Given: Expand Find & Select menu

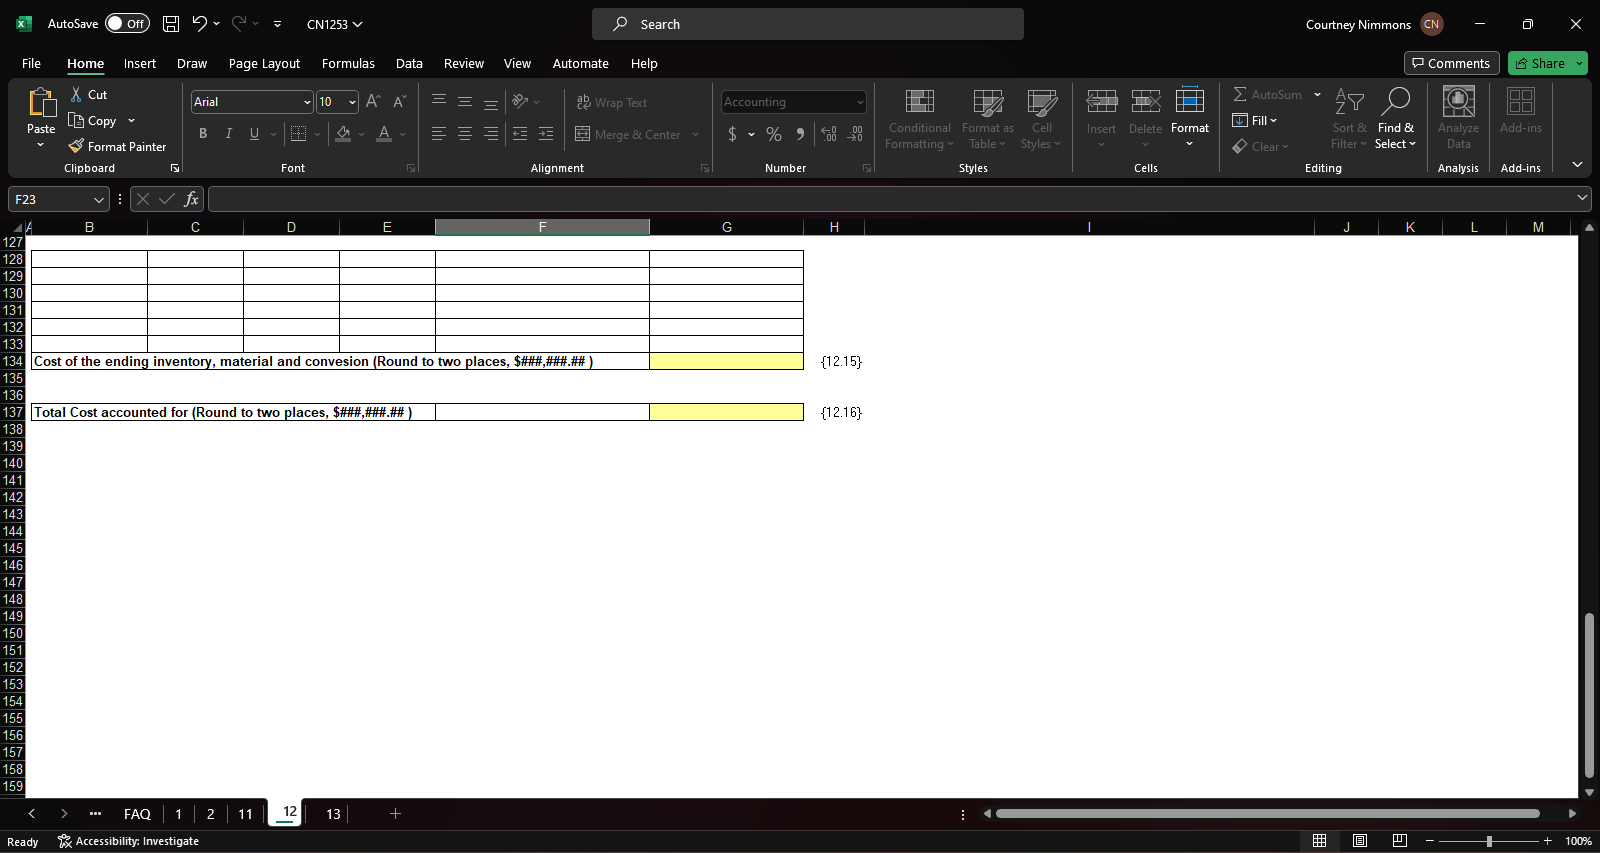Looking at the screenshot, I should click(1396, 118).
